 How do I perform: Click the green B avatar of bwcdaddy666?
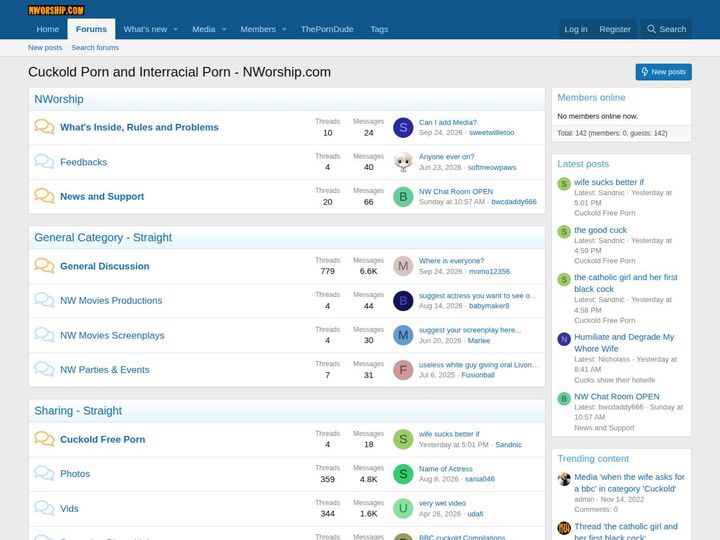[x=403, y=197]
